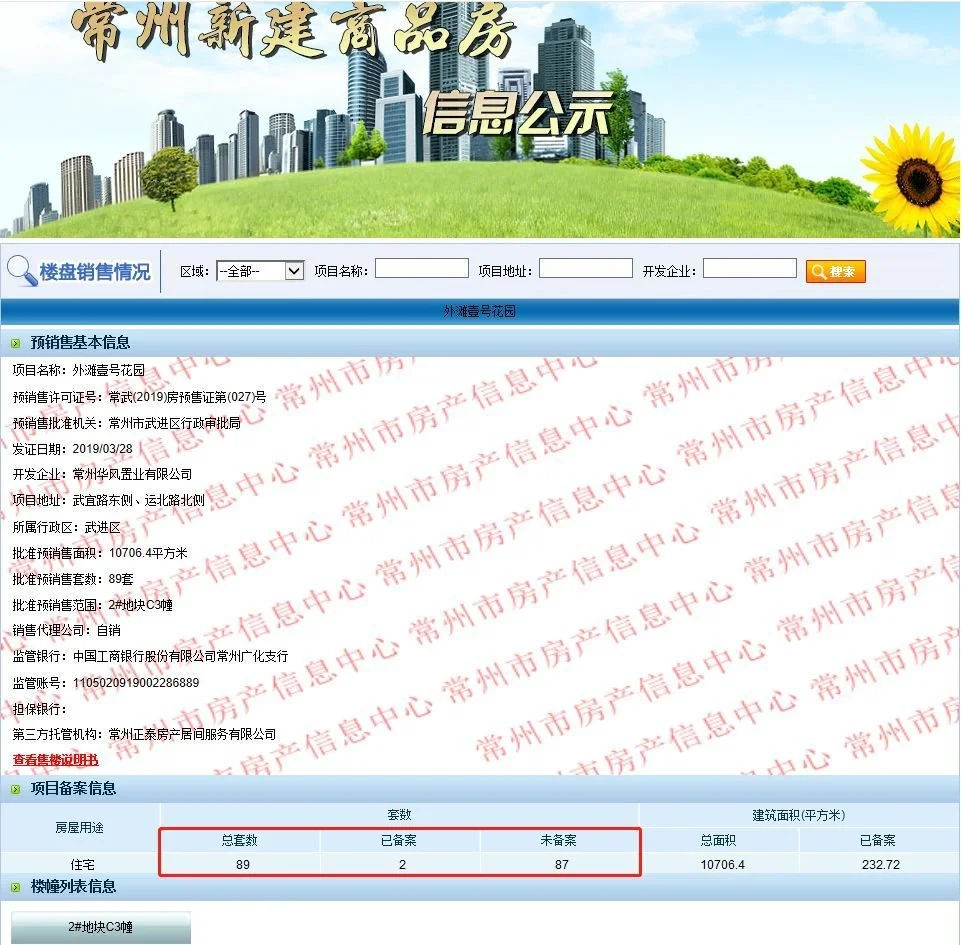The width and height of the screenshot is (961, 945).
Task: Open the 区域 dropdown showing --全部--
Action: [x=260, y=271]
